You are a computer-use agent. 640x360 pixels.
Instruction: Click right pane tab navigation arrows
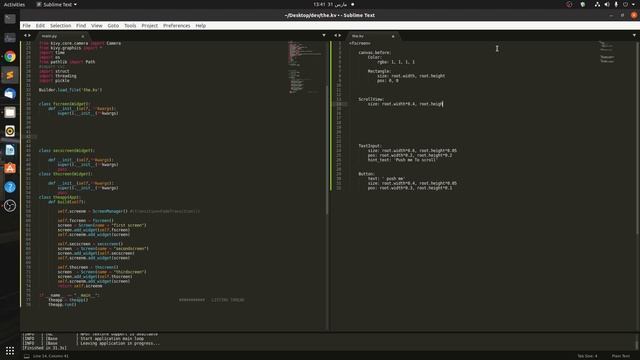click(337, 36)
